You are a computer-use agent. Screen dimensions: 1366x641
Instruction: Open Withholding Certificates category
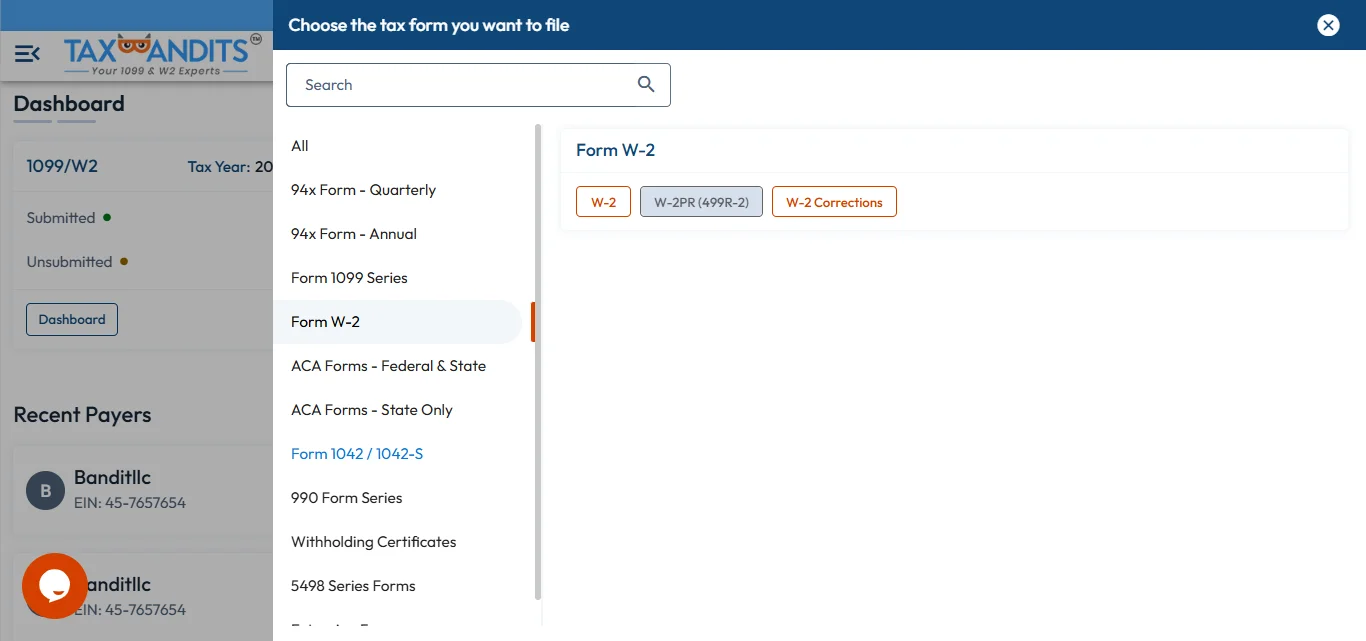[373, 541]
